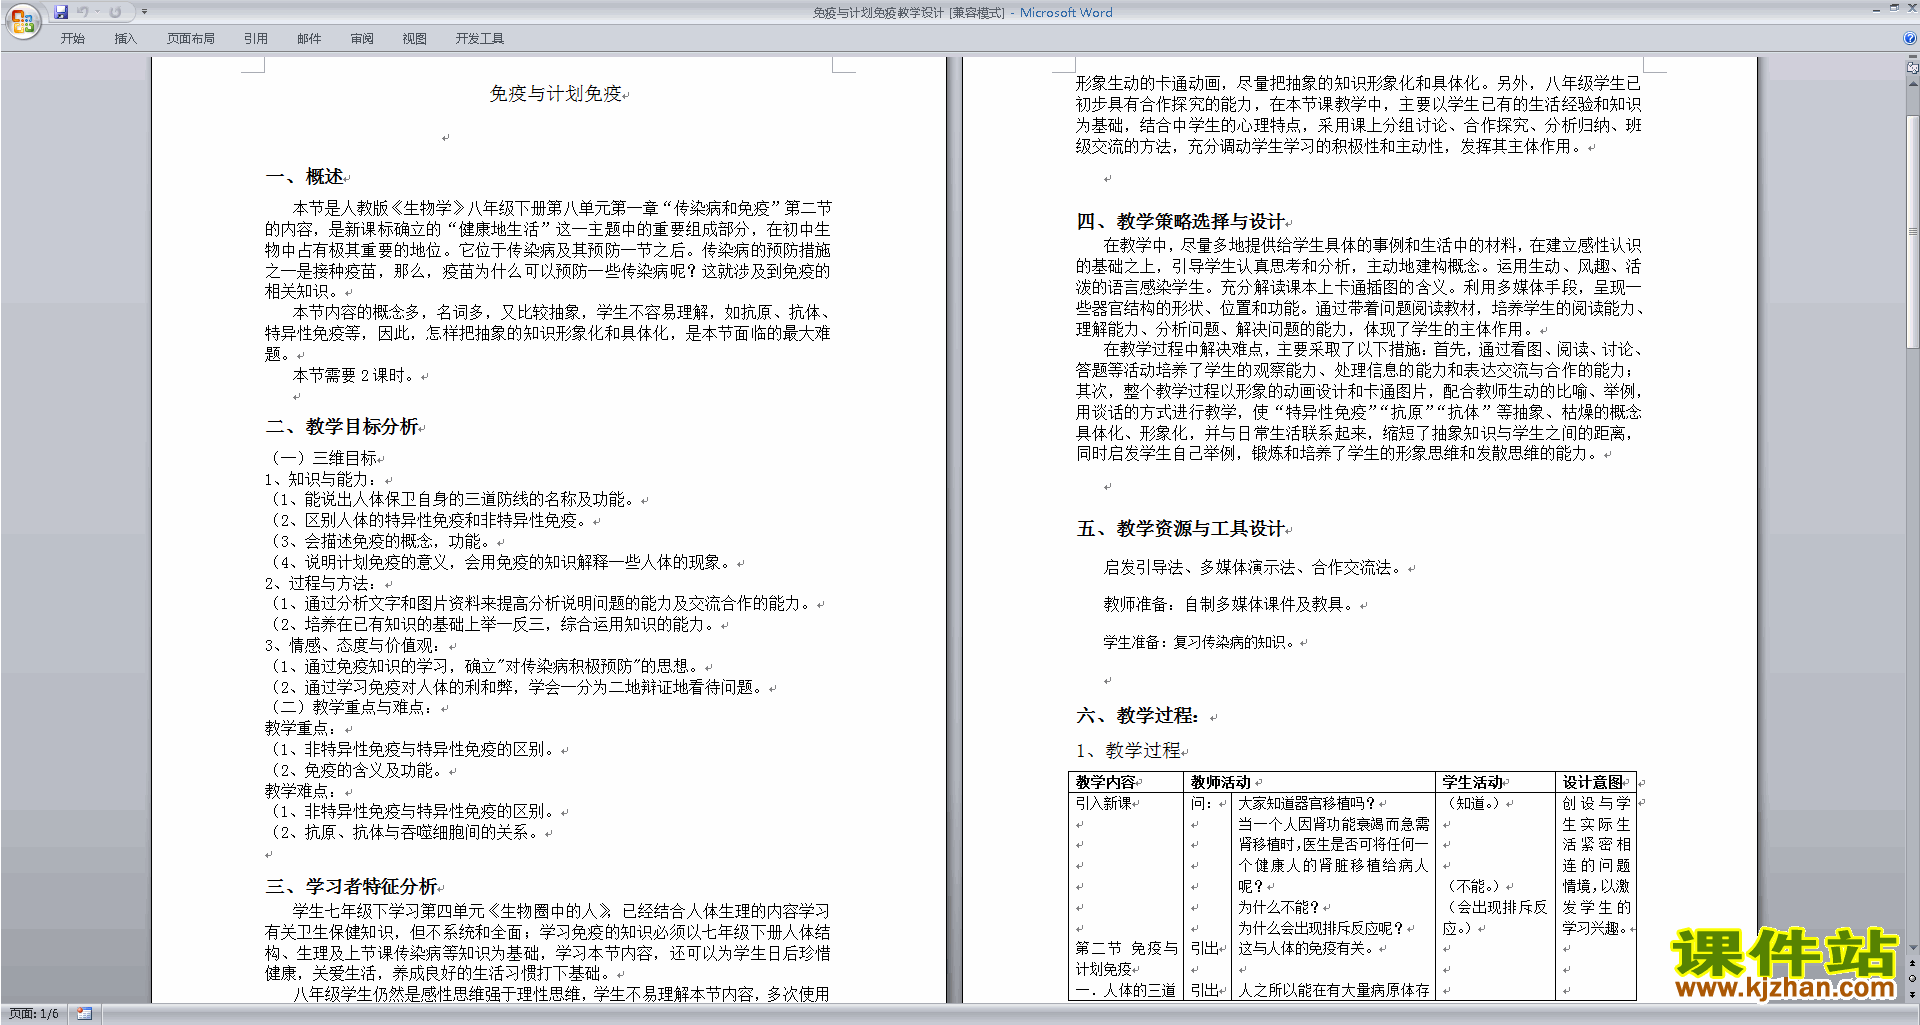Click line 教师准备：自制多媒体课件及教具。
The image size is (1920, 1025).
(1230, 605)
